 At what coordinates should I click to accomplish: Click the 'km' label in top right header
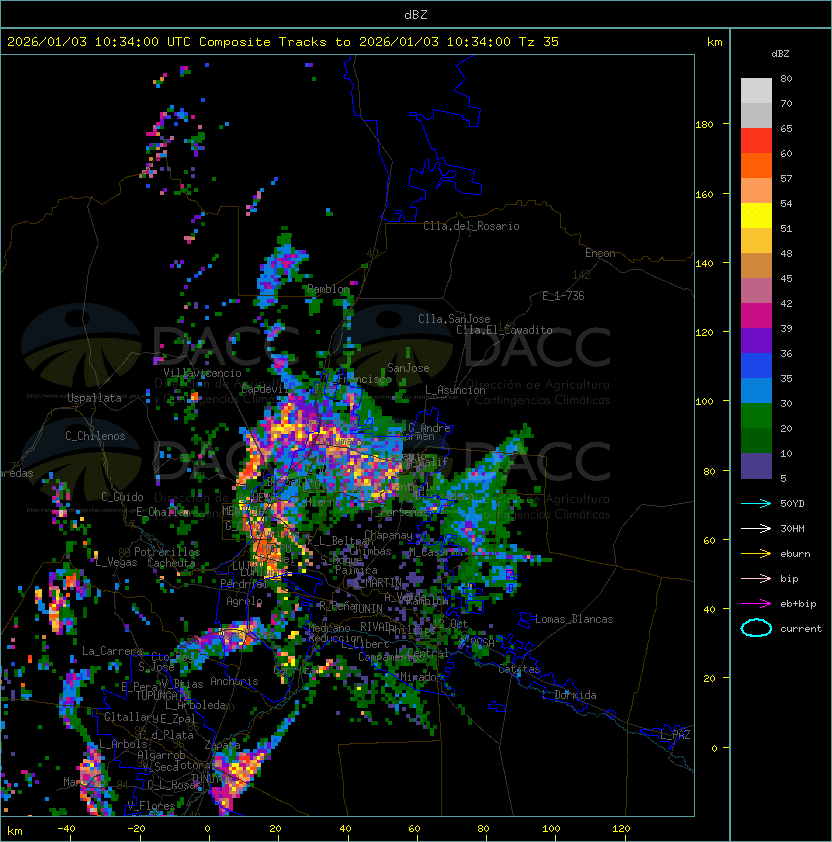[714, 42]
